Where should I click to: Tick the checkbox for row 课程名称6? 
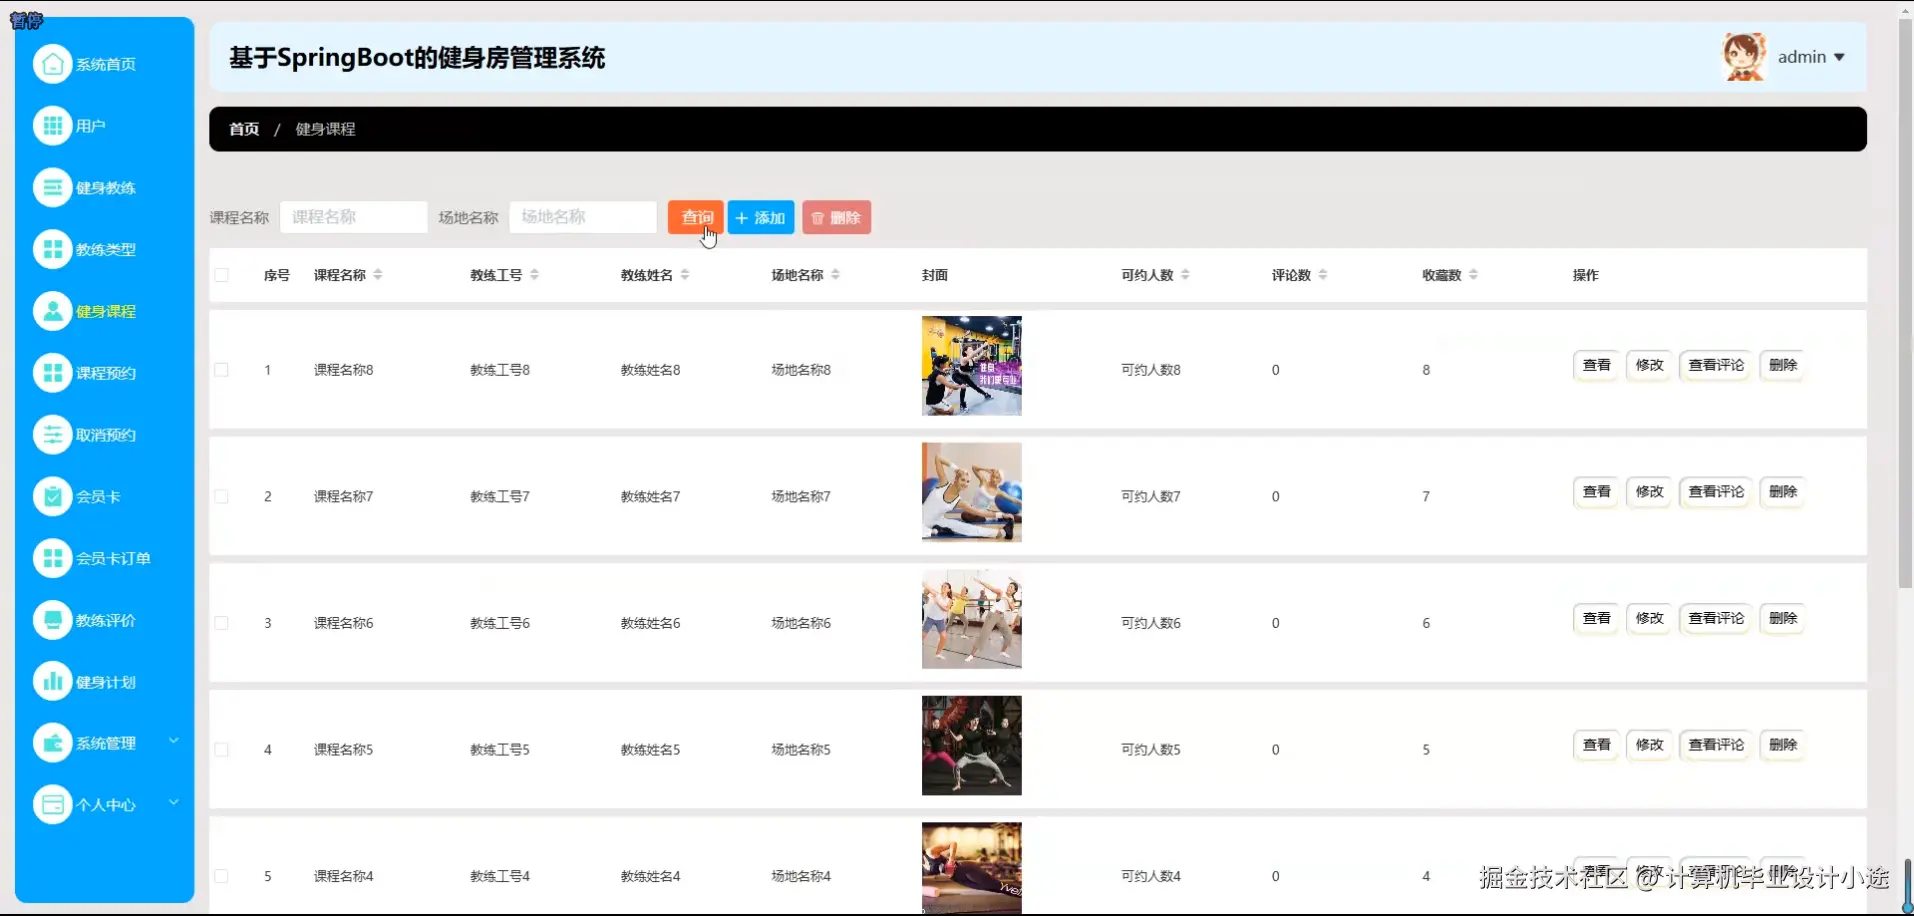coord(222,623)
